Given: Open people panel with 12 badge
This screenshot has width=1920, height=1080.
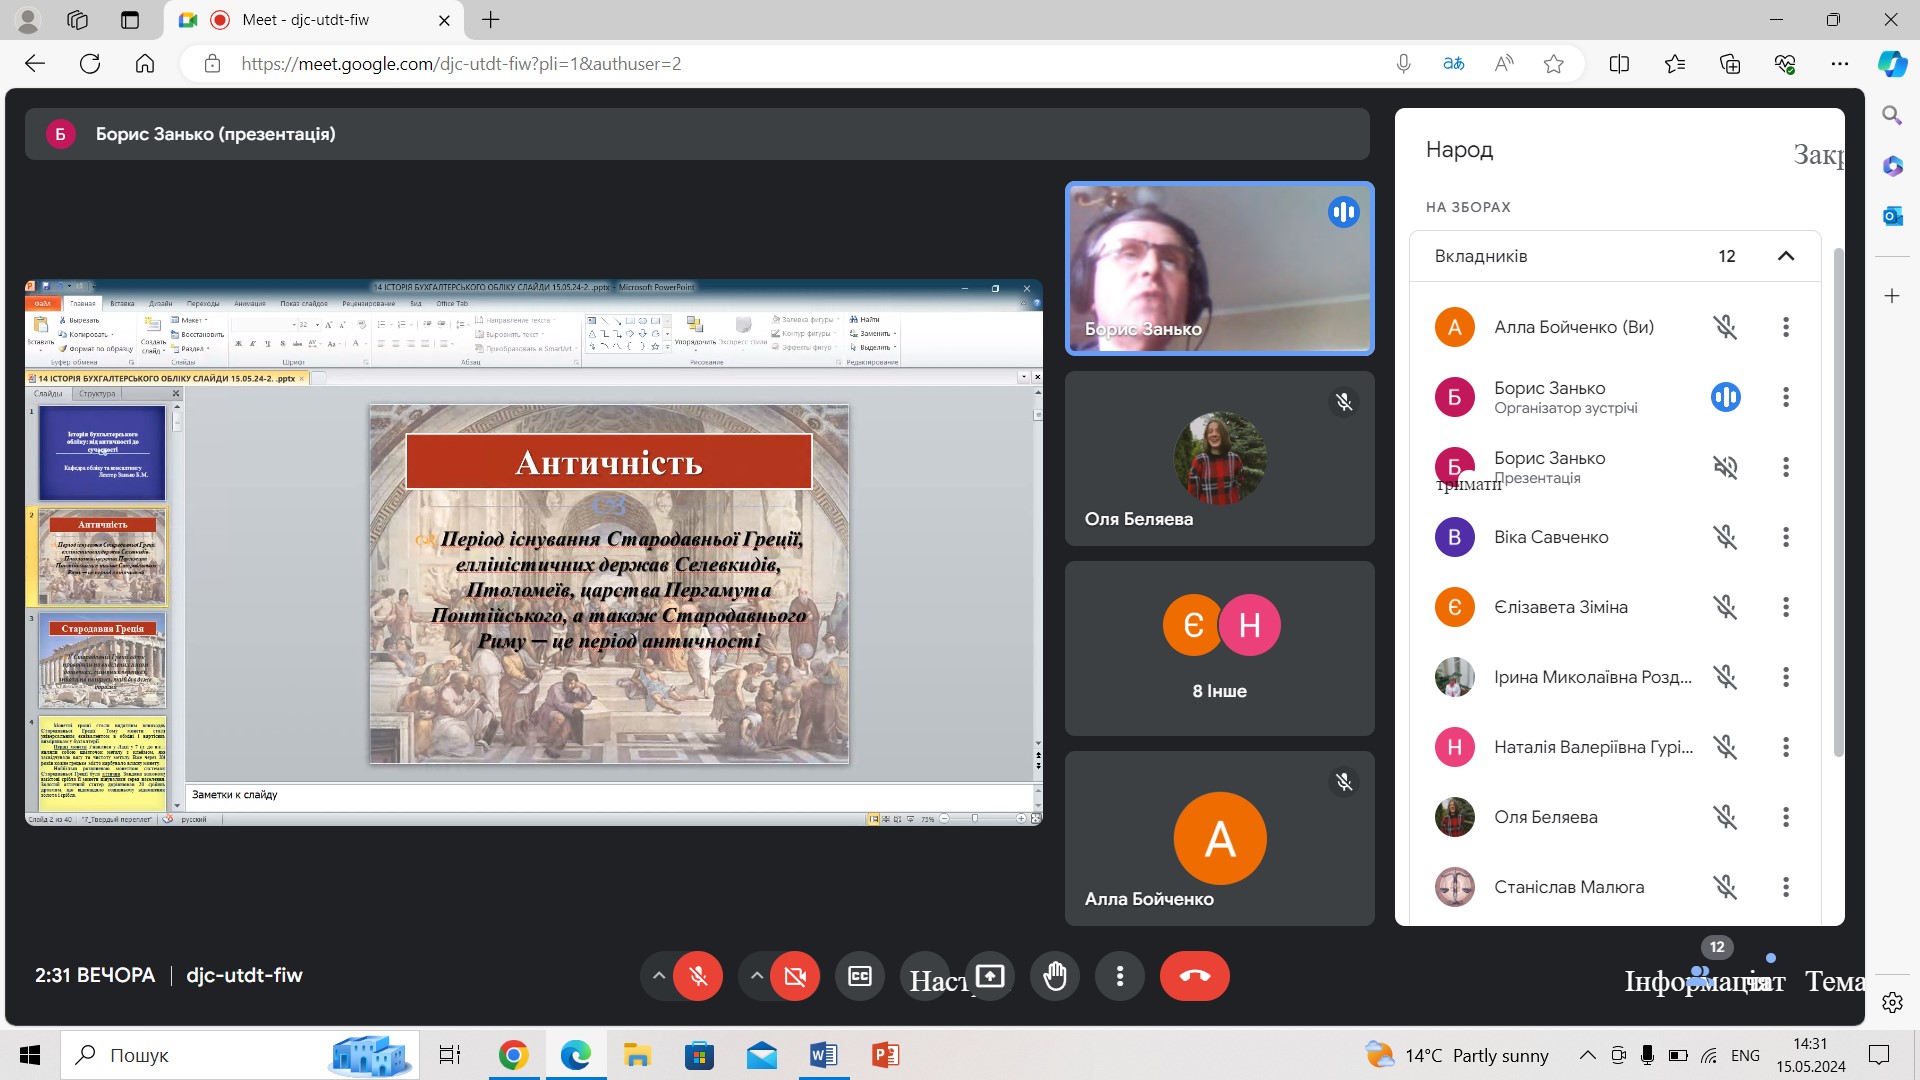Looking at the screenshot, I should click(x=1700, y=976).
